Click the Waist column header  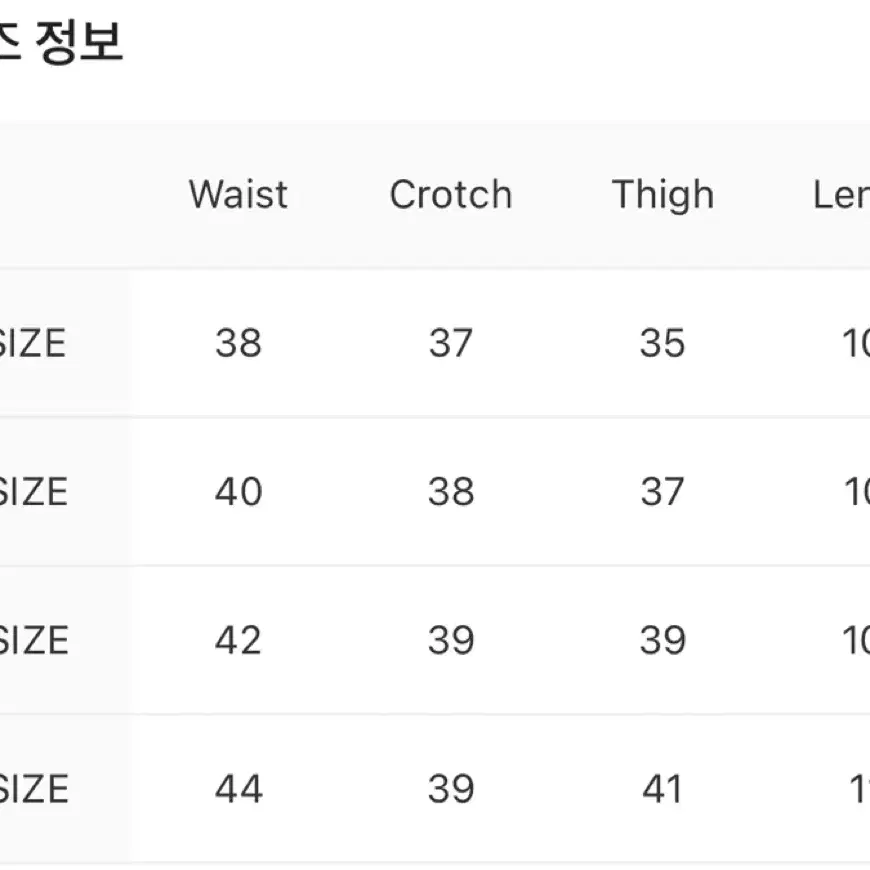point(238,195)
